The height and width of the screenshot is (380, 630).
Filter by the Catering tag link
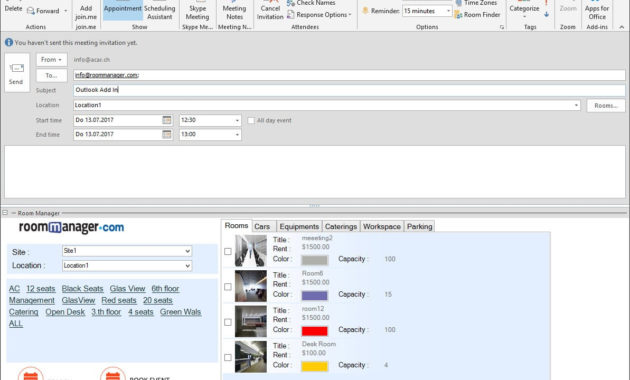click(x=23, y=312)
